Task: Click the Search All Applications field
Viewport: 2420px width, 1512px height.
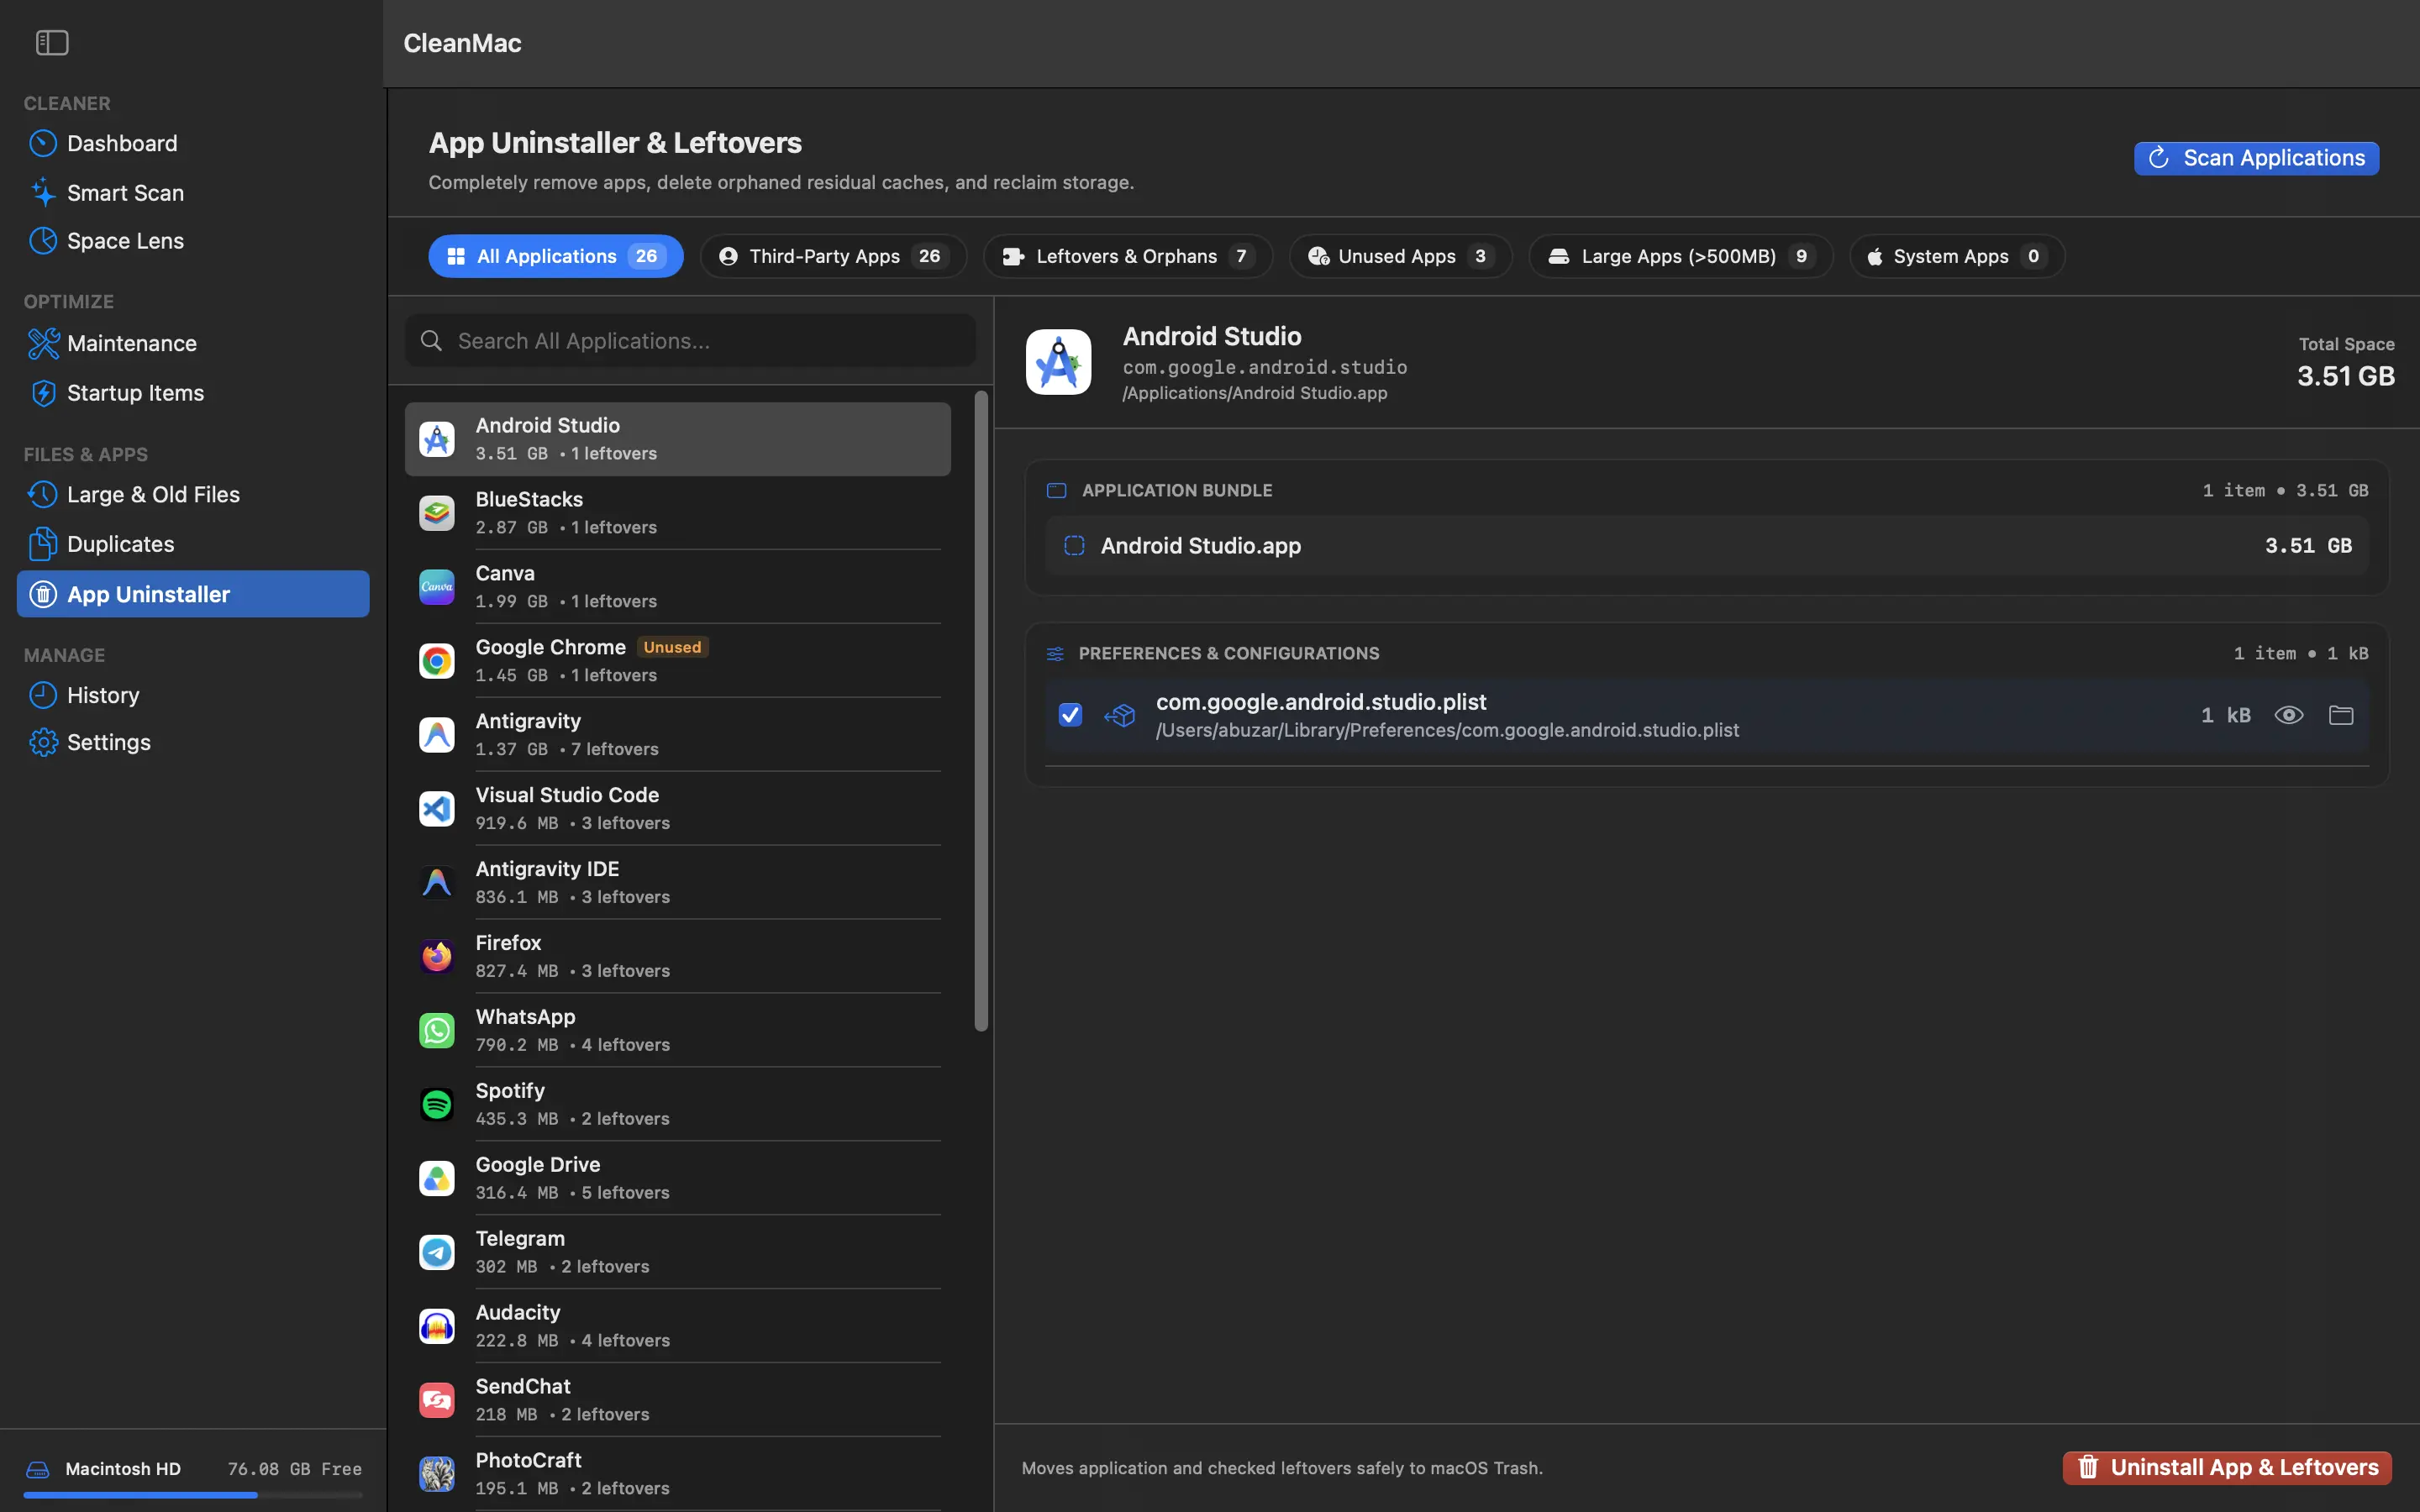Action: pyautogui.click(x=690, y=341)
